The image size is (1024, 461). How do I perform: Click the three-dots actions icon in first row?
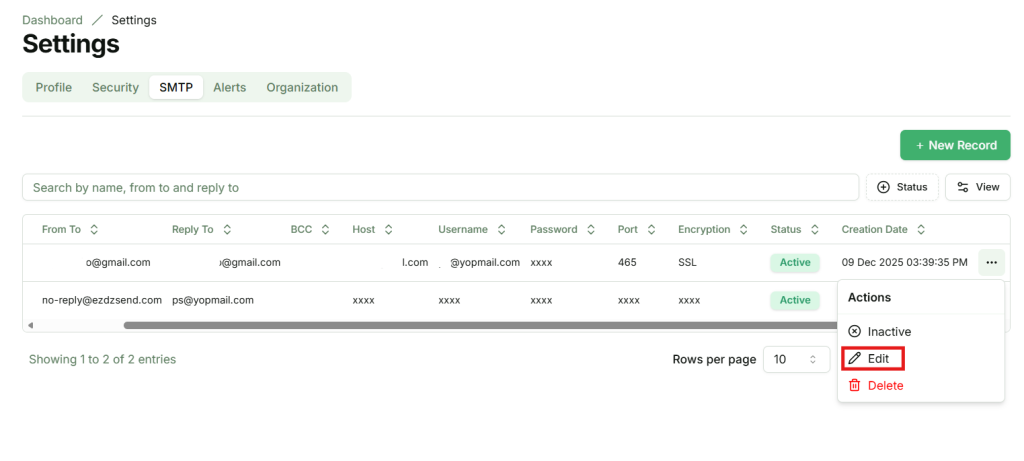991,263
